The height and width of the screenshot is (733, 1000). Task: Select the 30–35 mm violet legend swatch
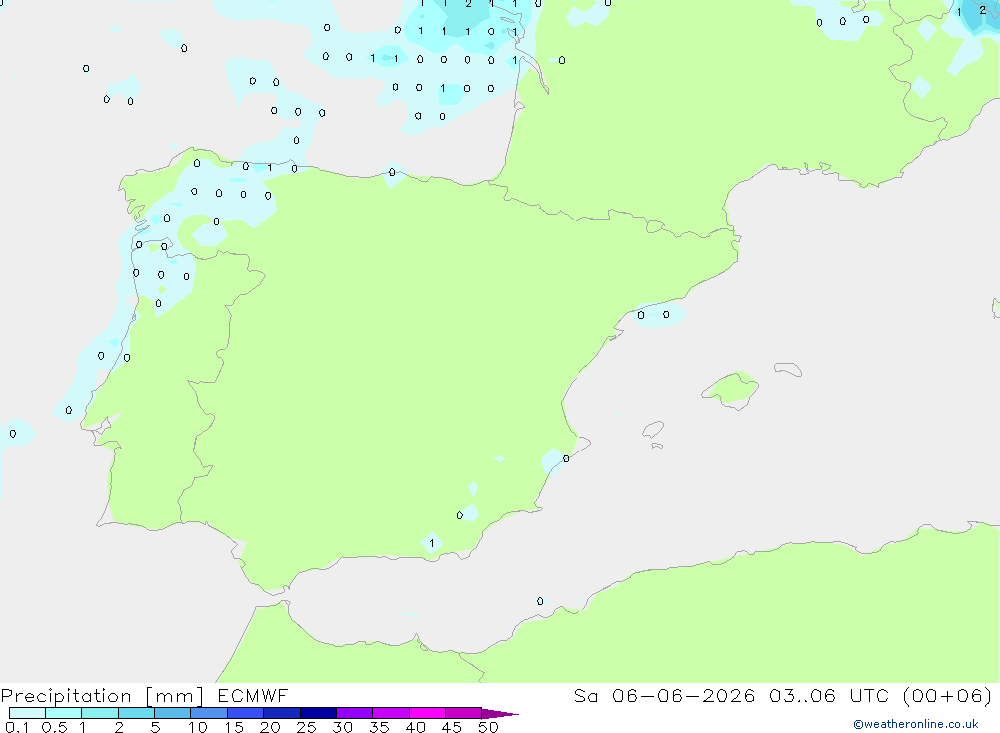point(355,713)
